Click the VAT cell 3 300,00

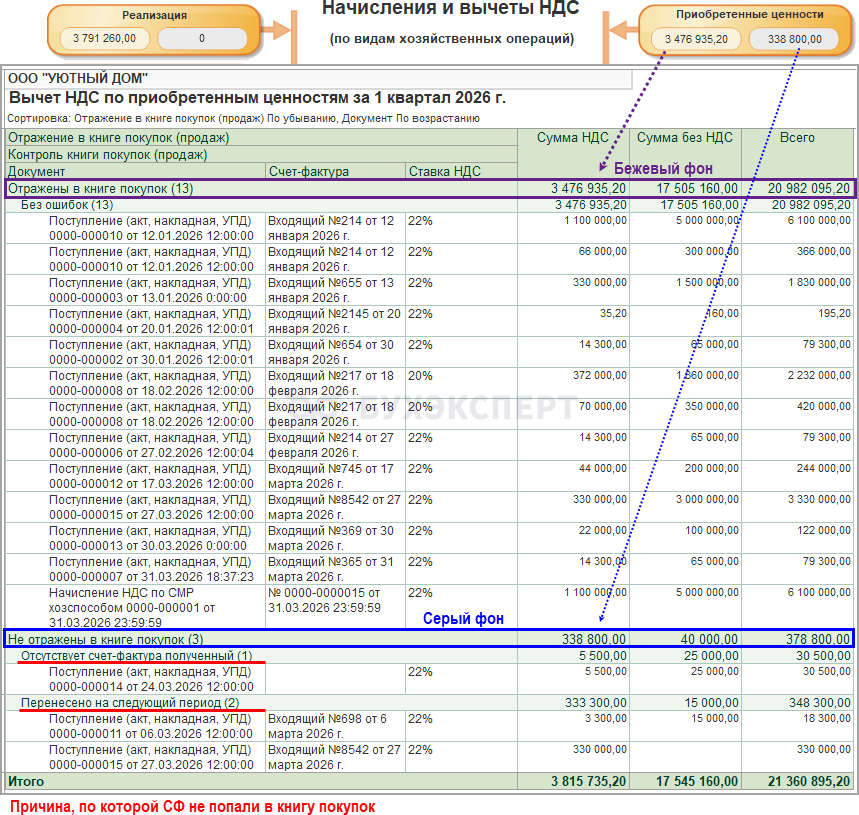point(605,718)
